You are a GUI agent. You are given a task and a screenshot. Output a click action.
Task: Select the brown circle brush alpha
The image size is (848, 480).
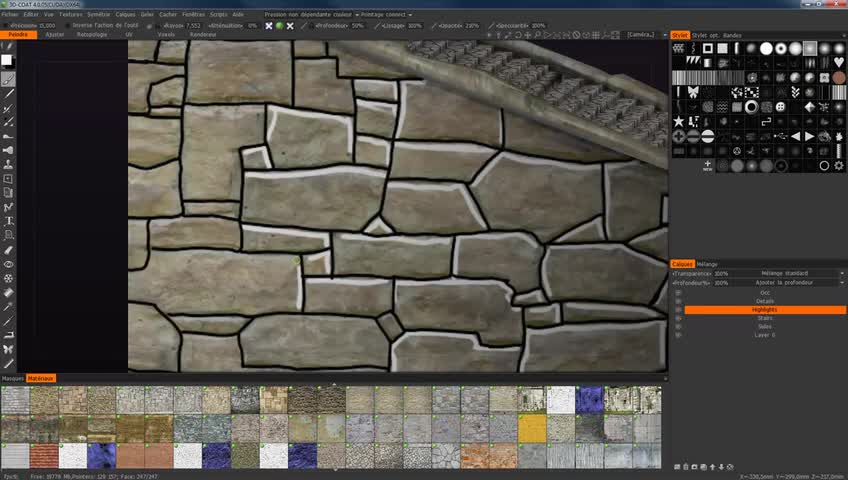[839, 78]
